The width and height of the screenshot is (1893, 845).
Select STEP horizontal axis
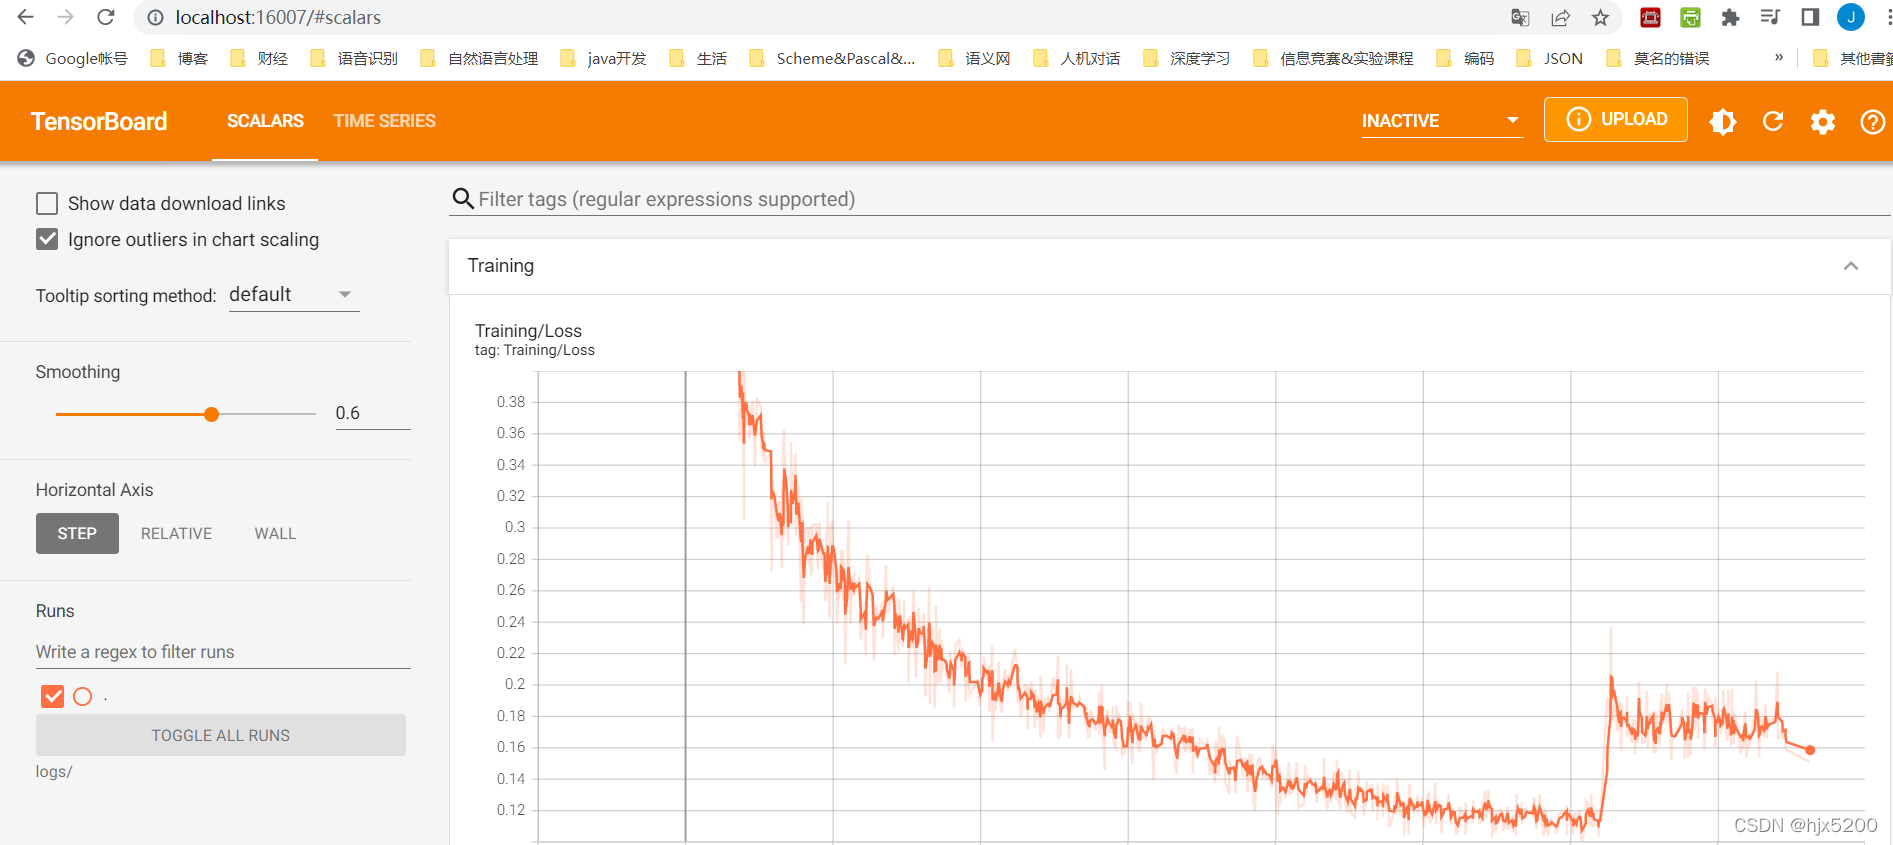point(77,533)
